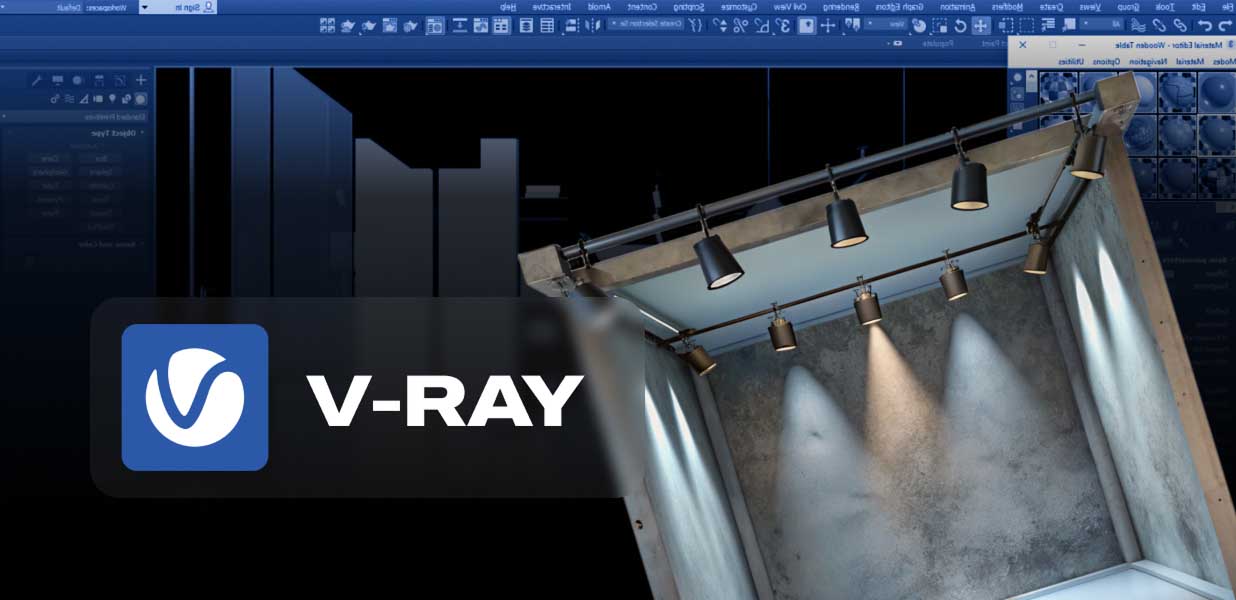Switch to the Hierarchy command panel tab

tap(99, 81)
